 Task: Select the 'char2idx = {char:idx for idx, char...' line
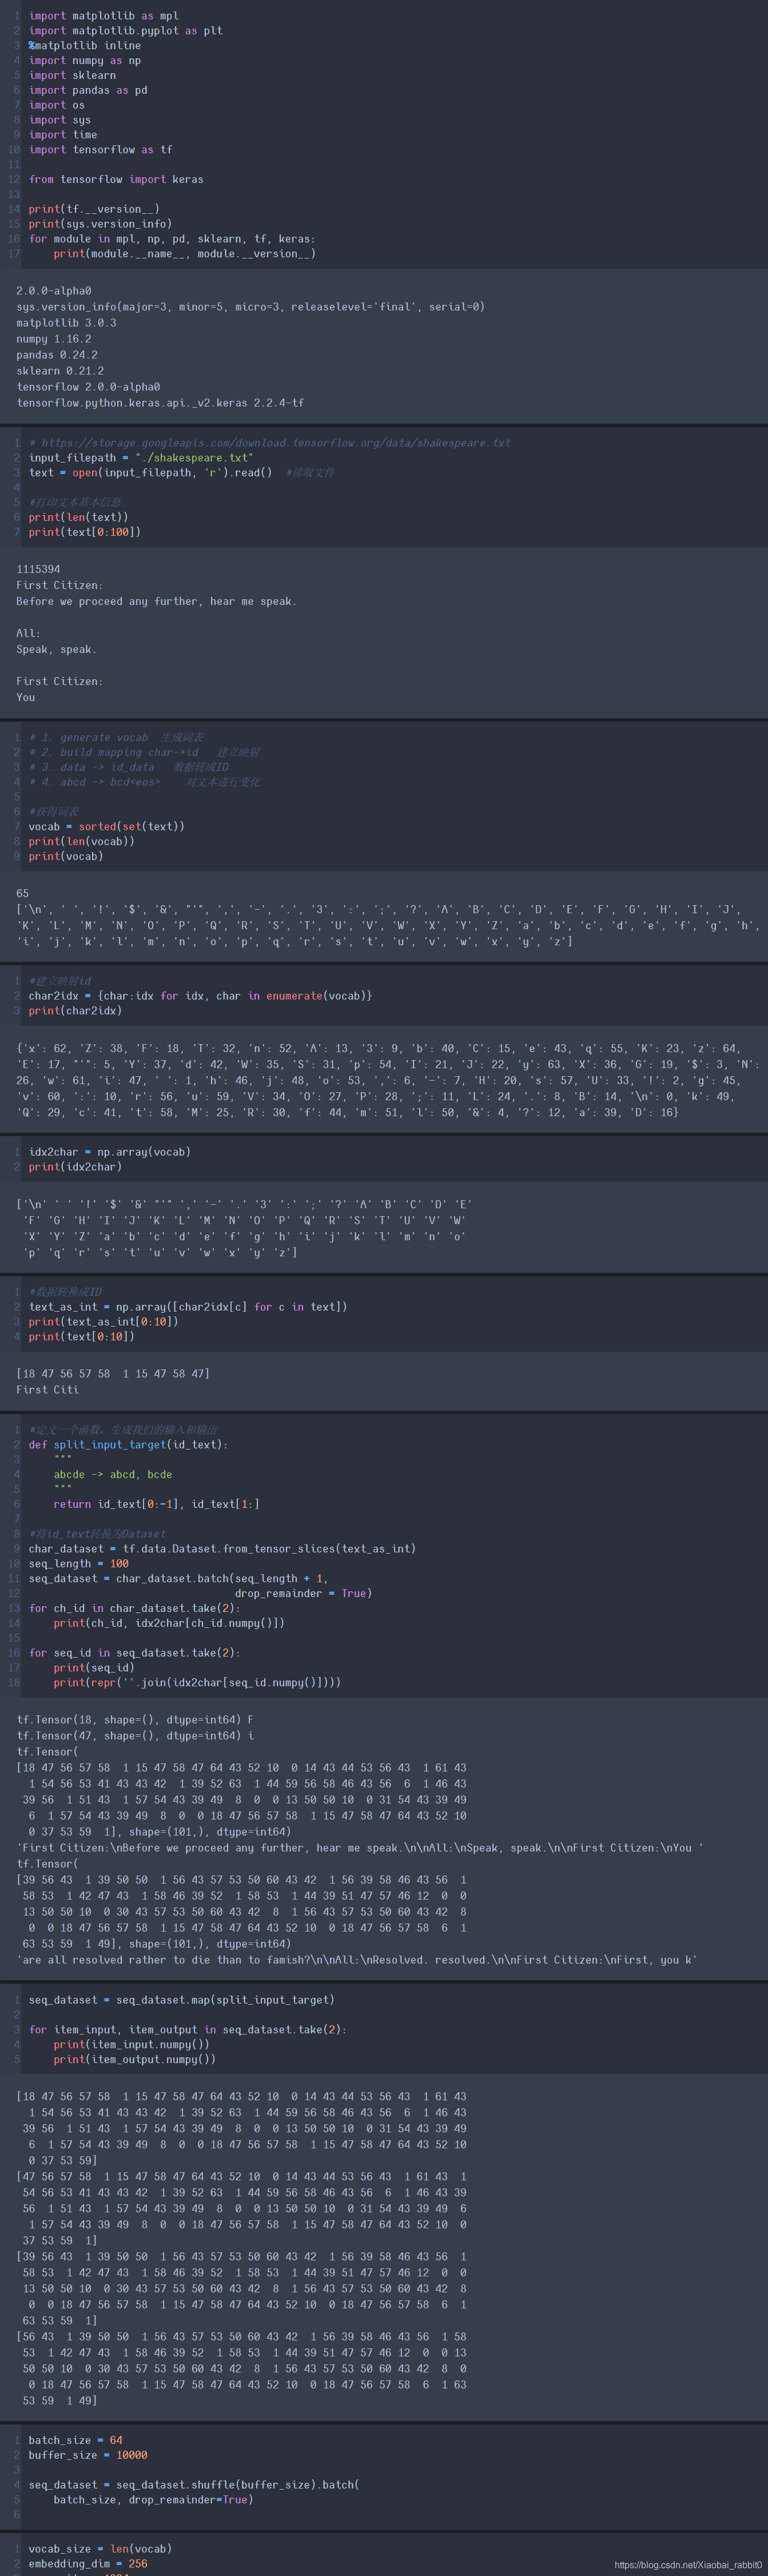(x=200, y=996)
